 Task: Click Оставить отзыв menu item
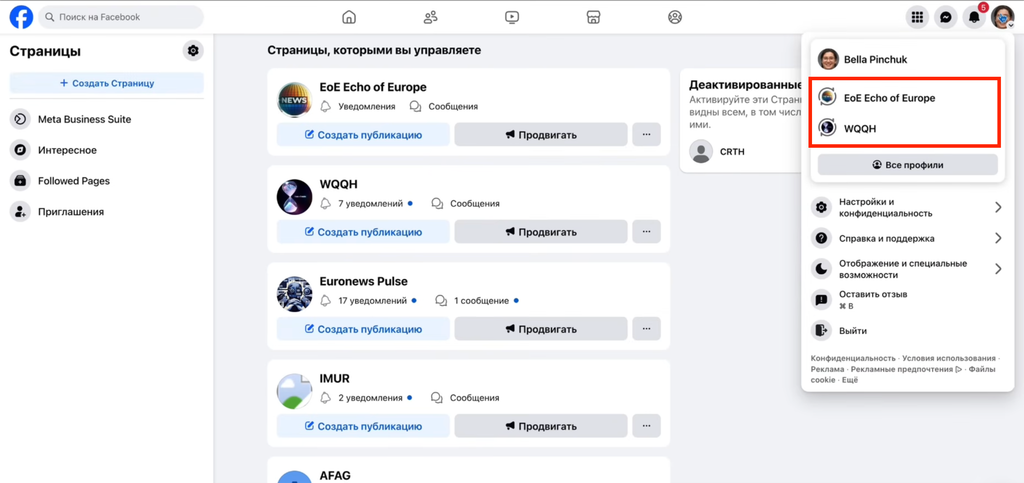[908, 300]
